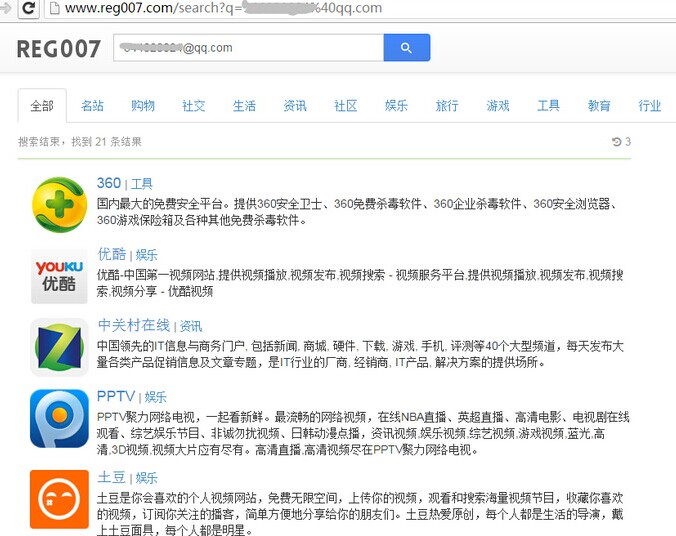Click the page icon in the address bar
This screenshot has height=536, width=676.
(x=55, y=8)
